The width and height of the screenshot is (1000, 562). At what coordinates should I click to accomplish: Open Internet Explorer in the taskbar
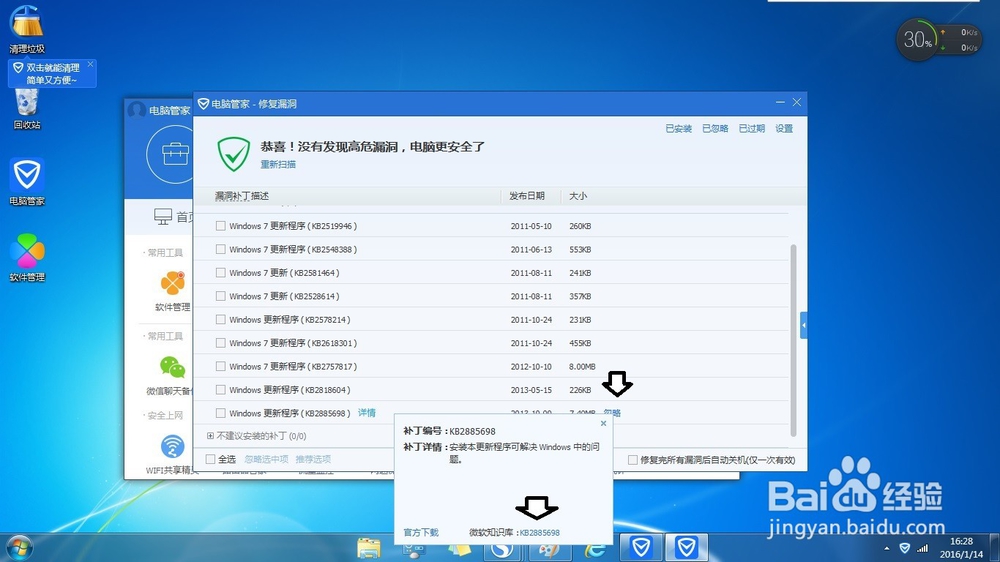coord(595,549)
